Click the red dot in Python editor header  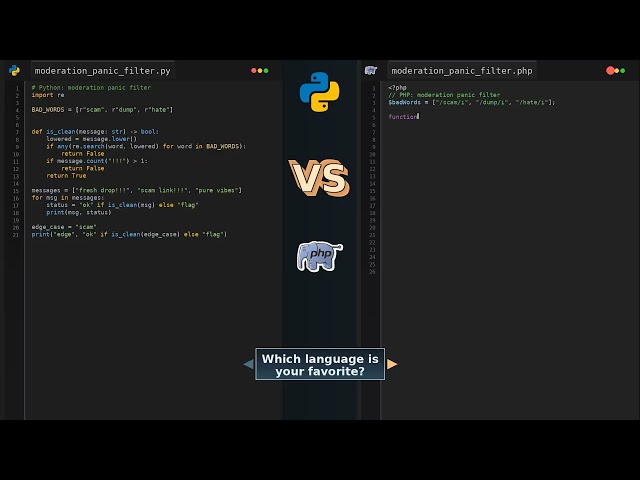(253, 71)
